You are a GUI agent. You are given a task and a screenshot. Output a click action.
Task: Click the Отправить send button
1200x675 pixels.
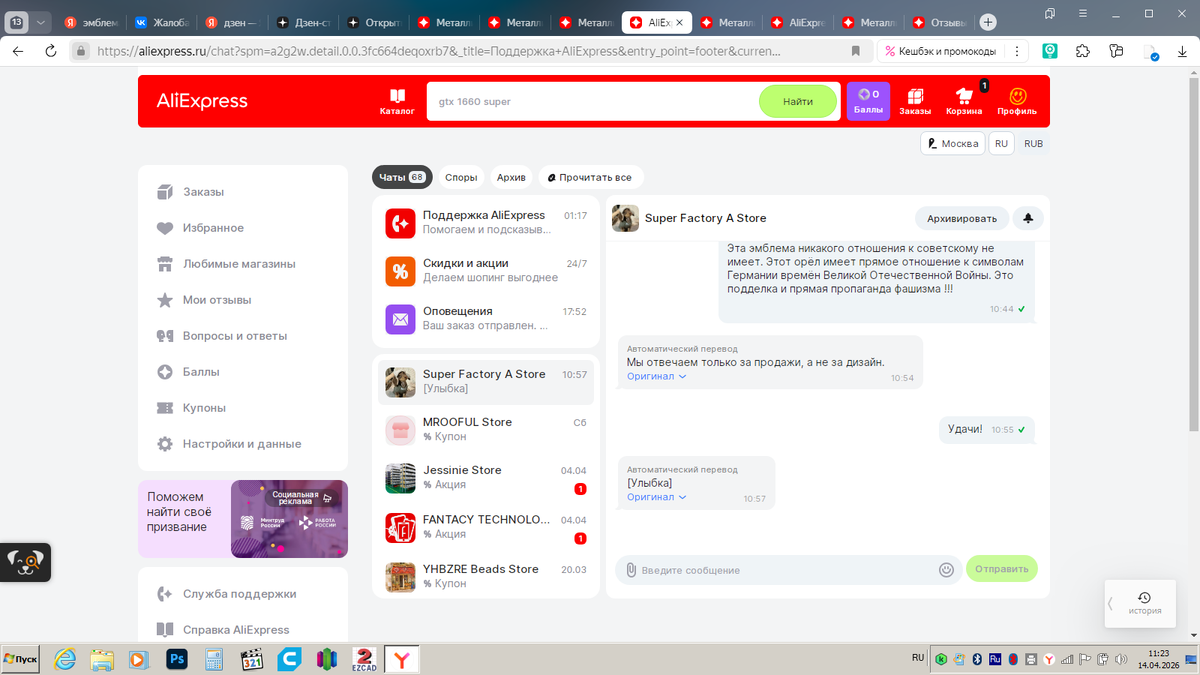1001,569
